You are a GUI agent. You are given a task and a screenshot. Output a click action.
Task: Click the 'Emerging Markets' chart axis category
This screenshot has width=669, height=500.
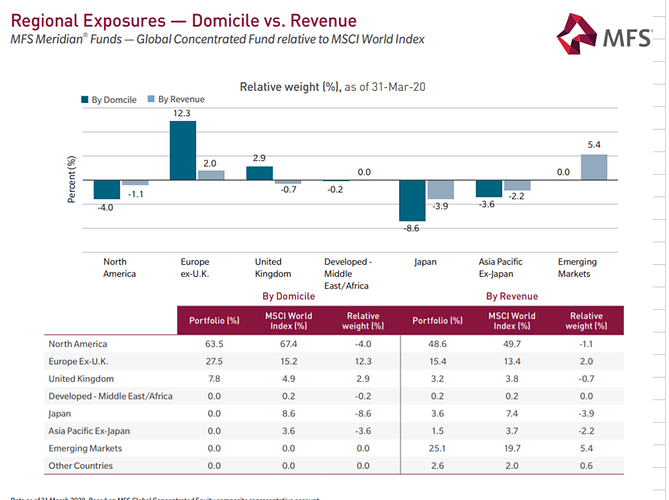click(577, 267)
